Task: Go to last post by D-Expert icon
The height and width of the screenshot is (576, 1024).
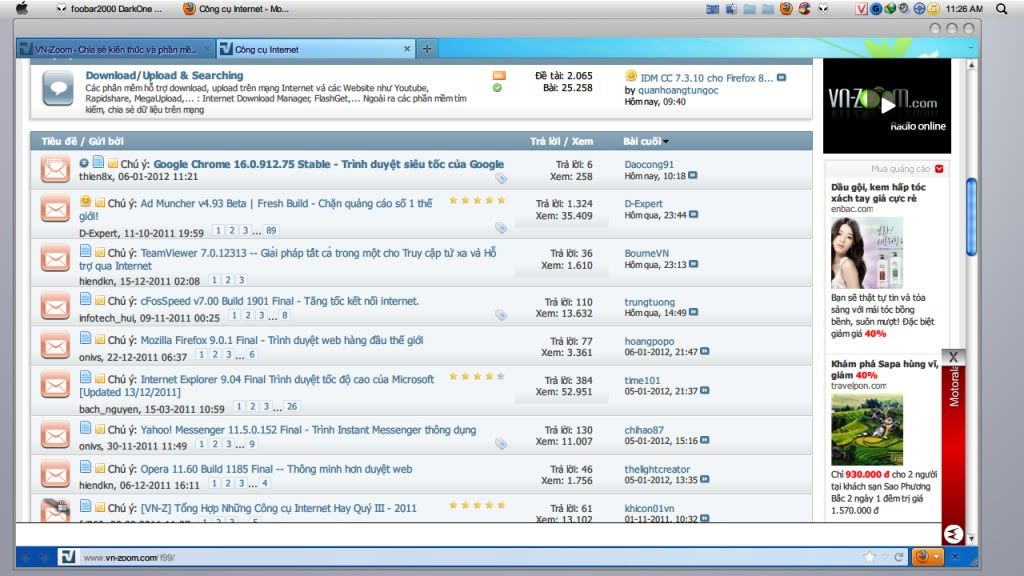Action: pyautogui.click(x=694, y=214)
